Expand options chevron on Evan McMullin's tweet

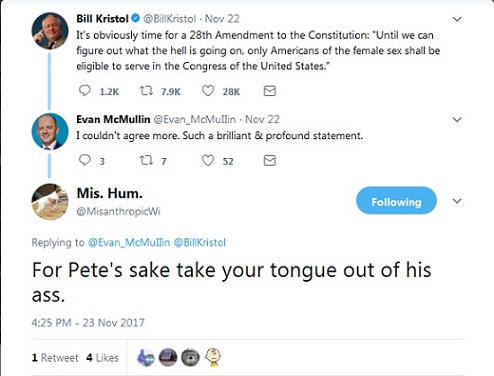tap(457, 120)
